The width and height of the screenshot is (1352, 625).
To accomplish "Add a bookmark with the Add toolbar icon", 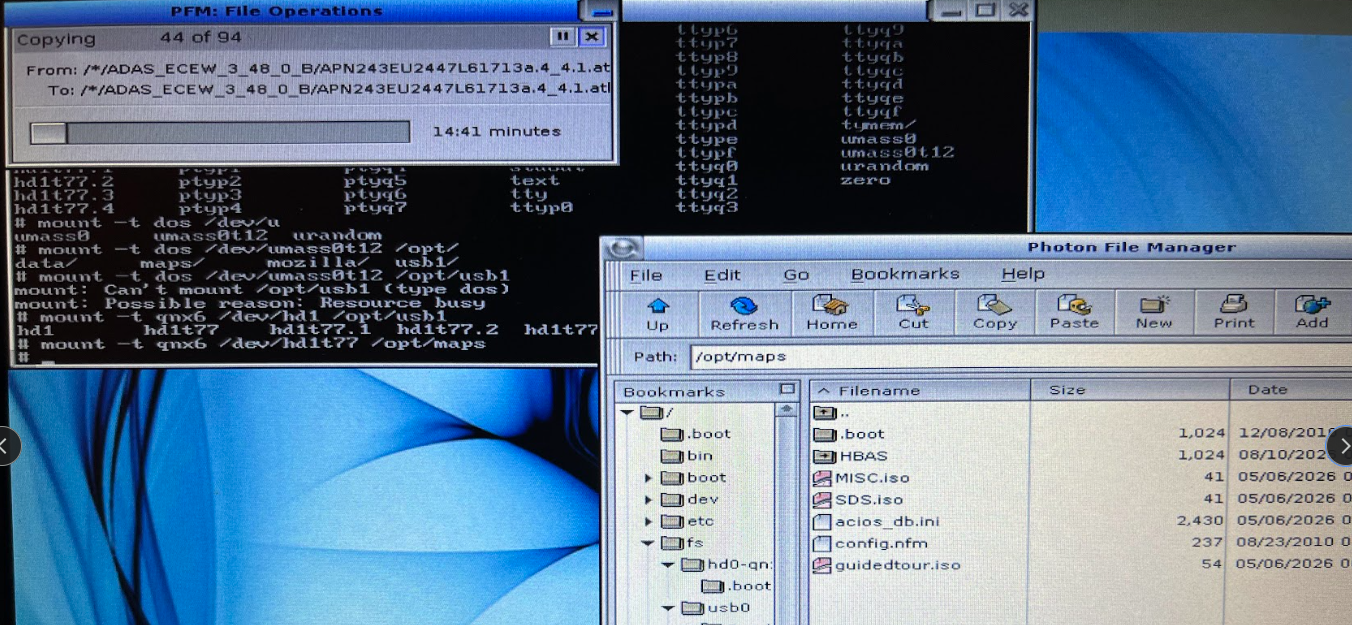I will 1312,312.
